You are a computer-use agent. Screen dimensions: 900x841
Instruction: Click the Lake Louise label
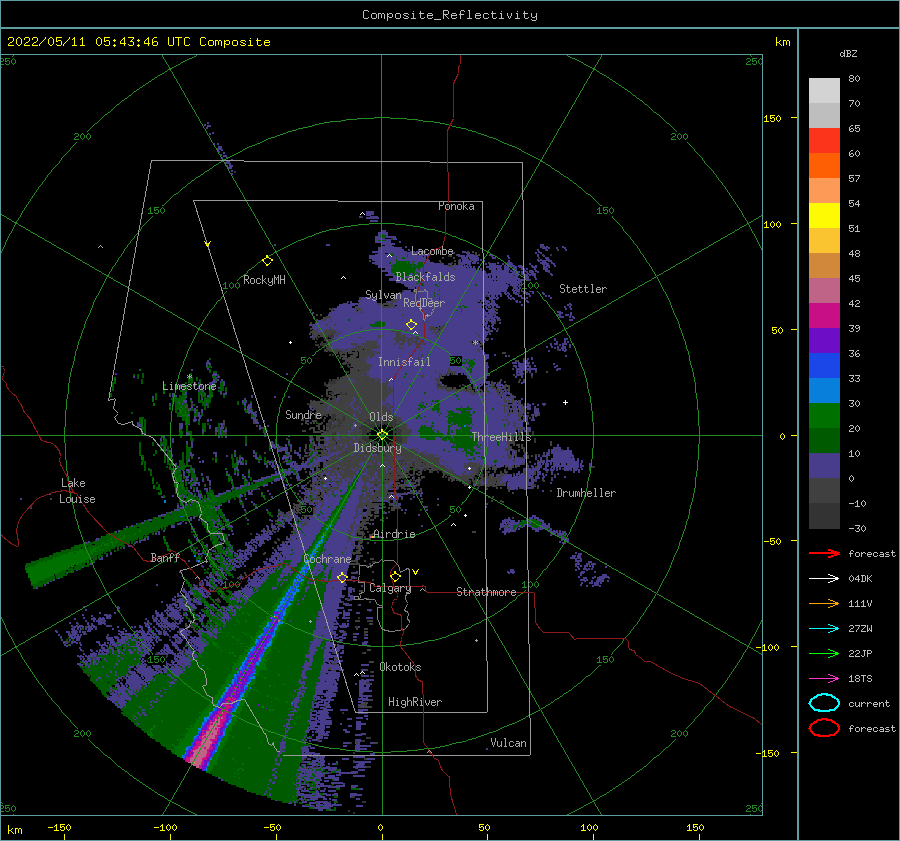coord(77,491)
